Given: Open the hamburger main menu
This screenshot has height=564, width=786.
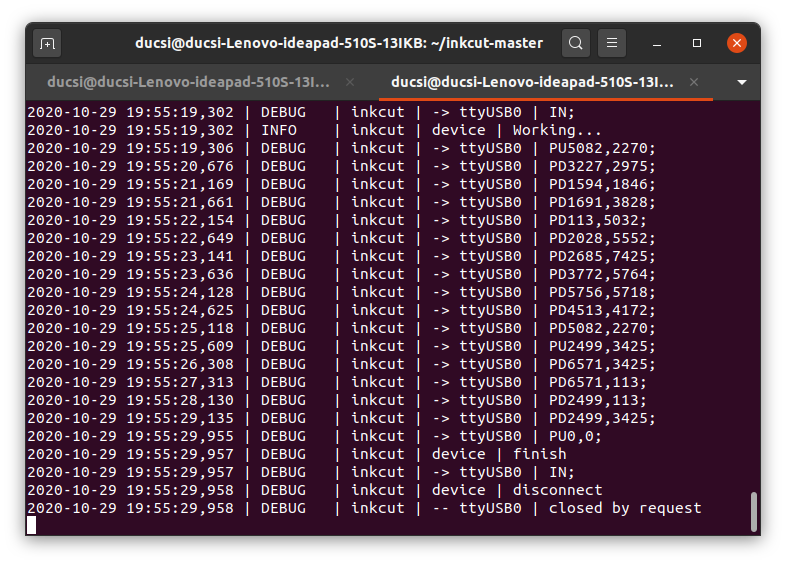Looking at the screenshot, I should 613,43.
